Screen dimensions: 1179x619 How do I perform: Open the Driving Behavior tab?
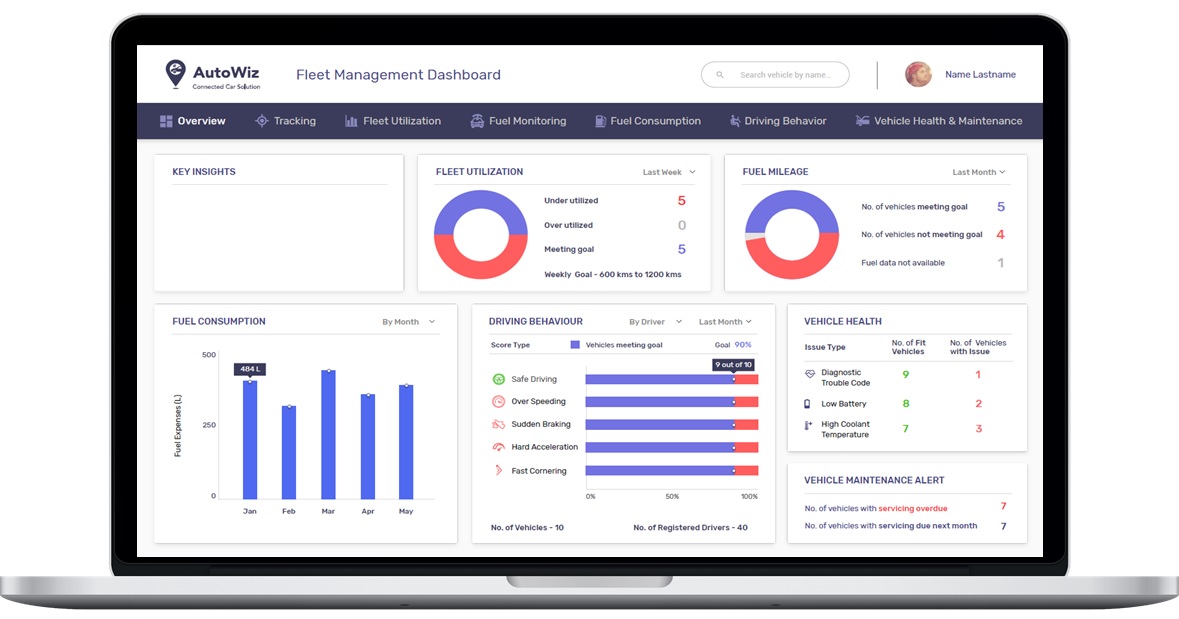778,121
